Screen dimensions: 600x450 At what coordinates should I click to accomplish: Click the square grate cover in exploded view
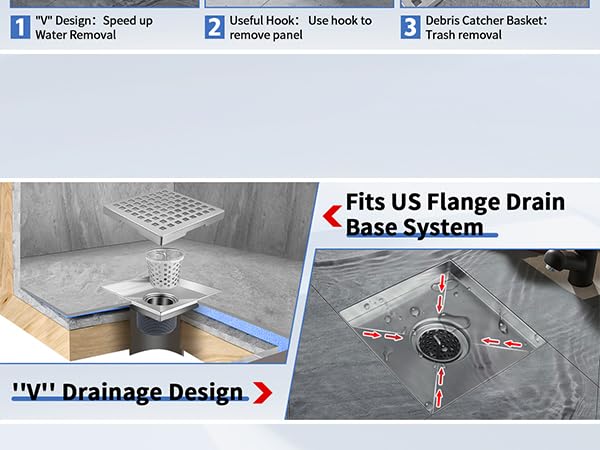click(164, 216)
